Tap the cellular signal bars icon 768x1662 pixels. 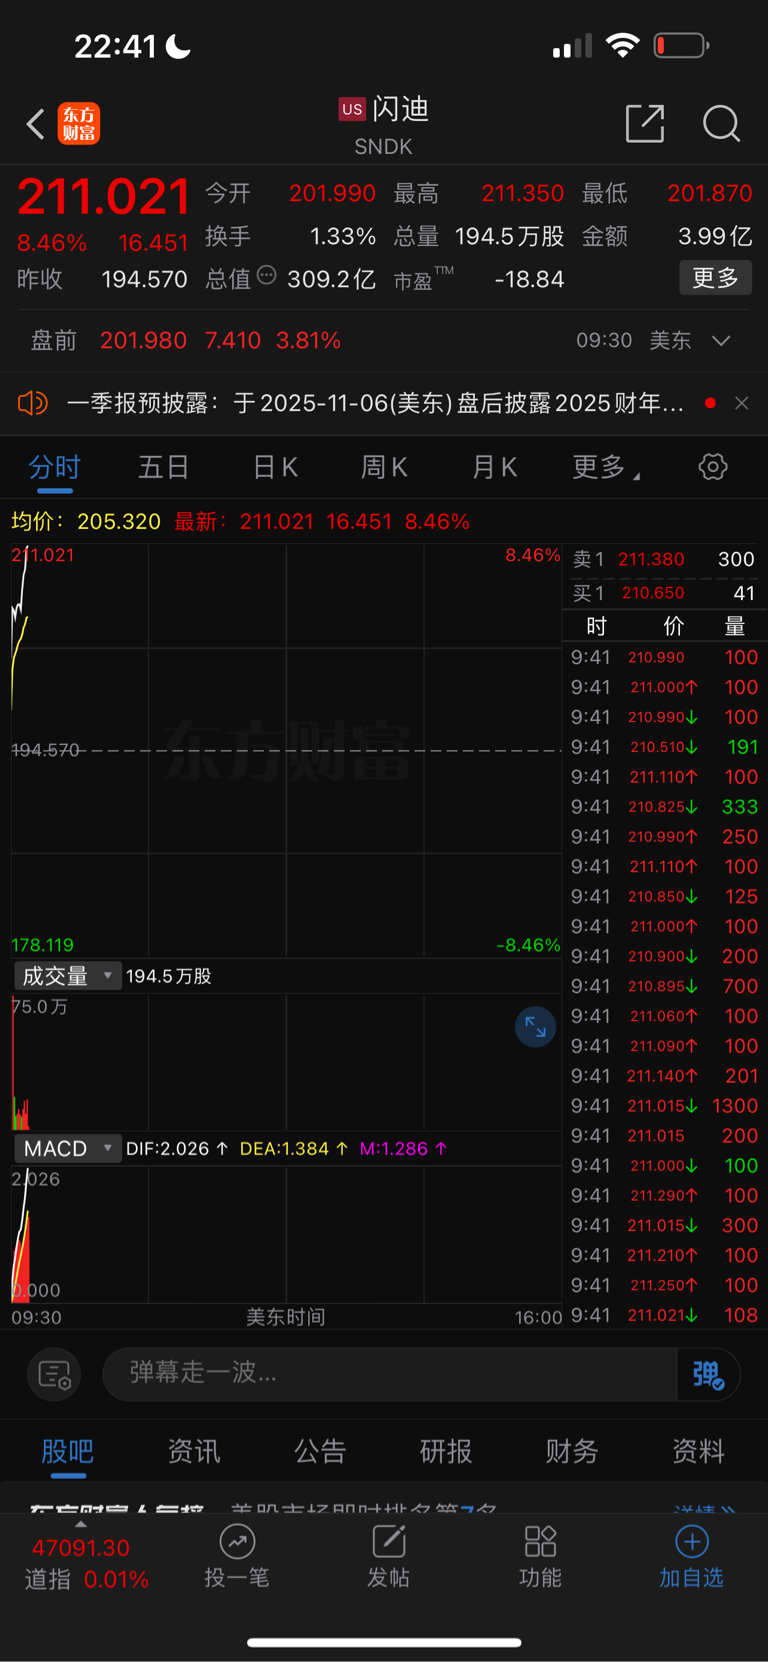[572, 46]
